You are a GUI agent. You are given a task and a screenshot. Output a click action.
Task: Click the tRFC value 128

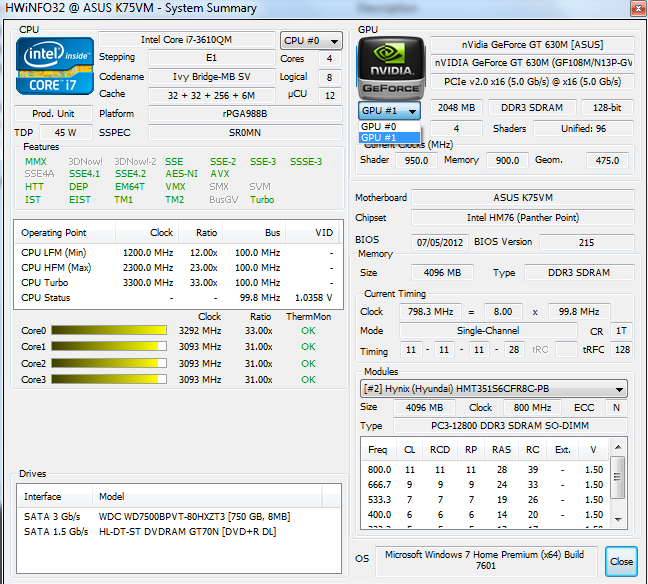[x=622, y=350]
